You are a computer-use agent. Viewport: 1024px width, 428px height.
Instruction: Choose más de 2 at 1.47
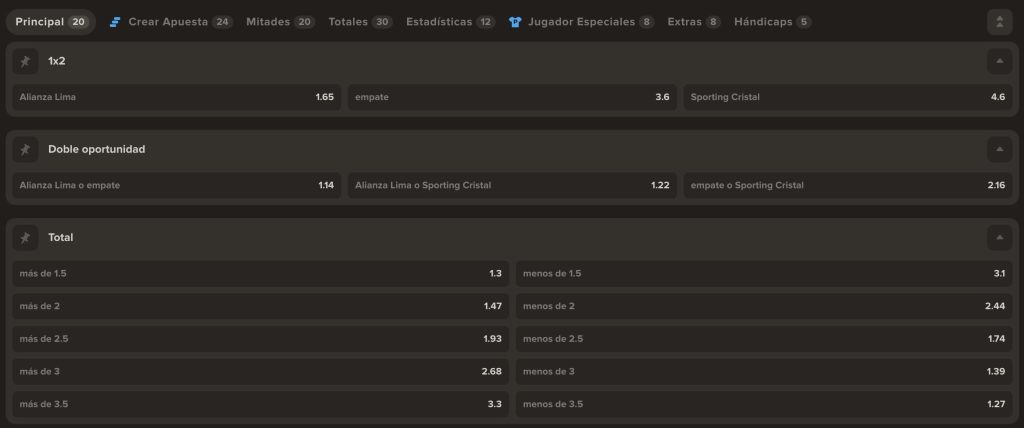tap(261, 306)
